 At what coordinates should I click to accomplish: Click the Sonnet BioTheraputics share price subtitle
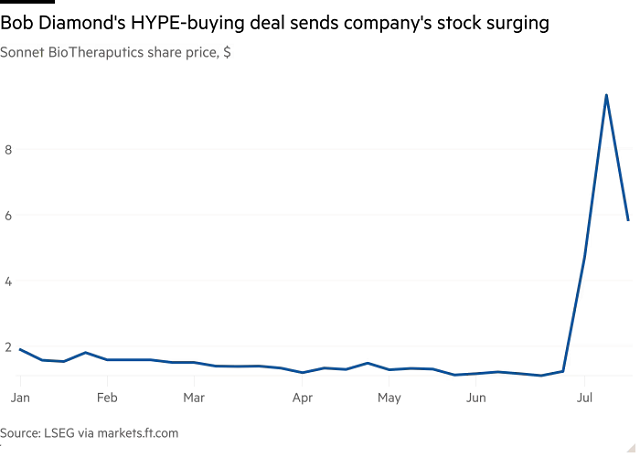[116, 53]
